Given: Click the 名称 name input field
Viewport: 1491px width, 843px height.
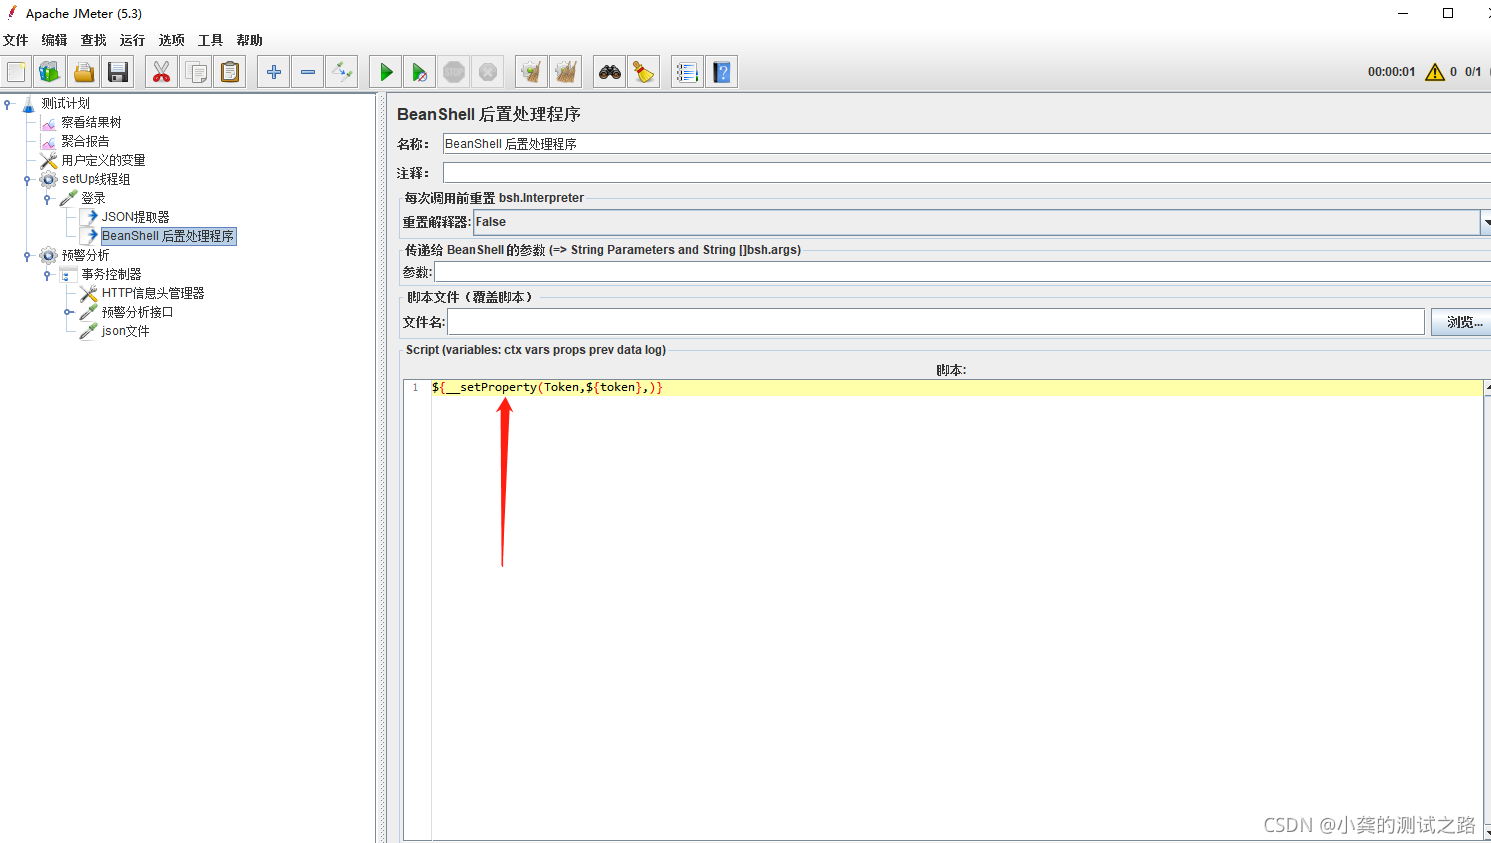Looking at the screenshot, I should [x=966, y=144].
